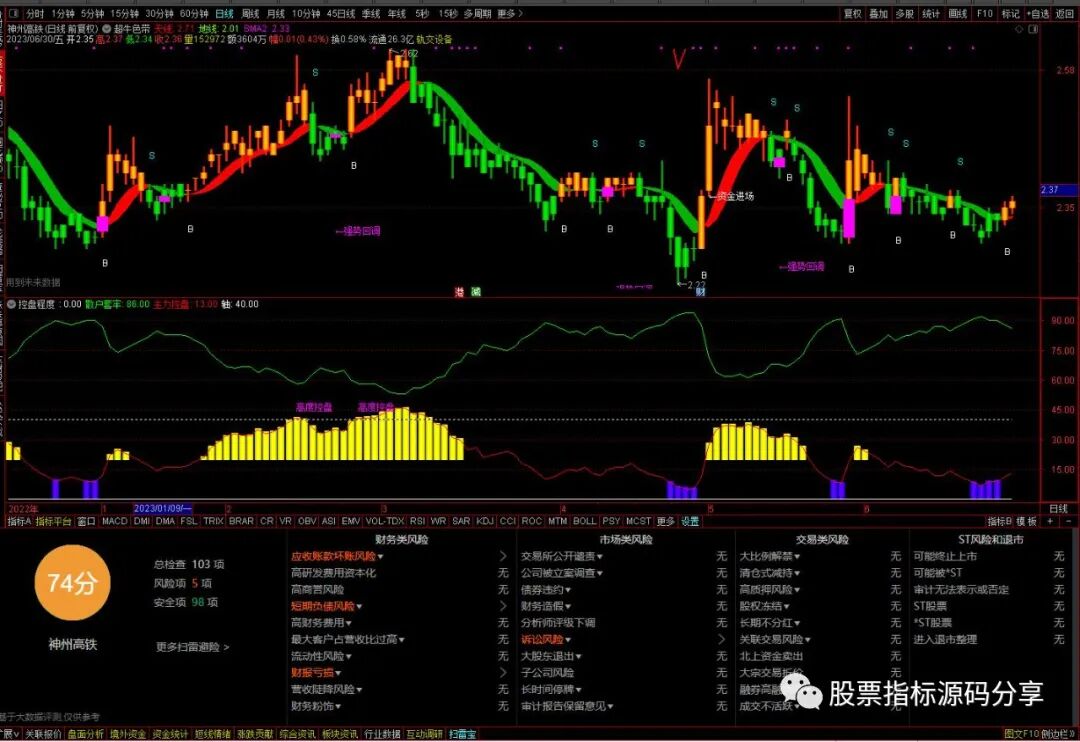The image size is (1080, 742).
Task: Click the diamond icon under the 标记 button
Action: point(1019,29)
